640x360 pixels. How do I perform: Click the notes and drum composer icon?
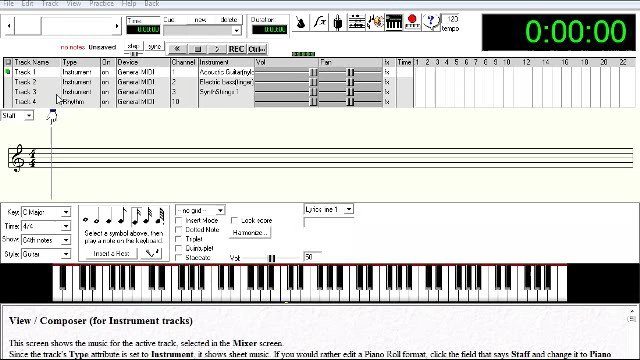(375, 22)
